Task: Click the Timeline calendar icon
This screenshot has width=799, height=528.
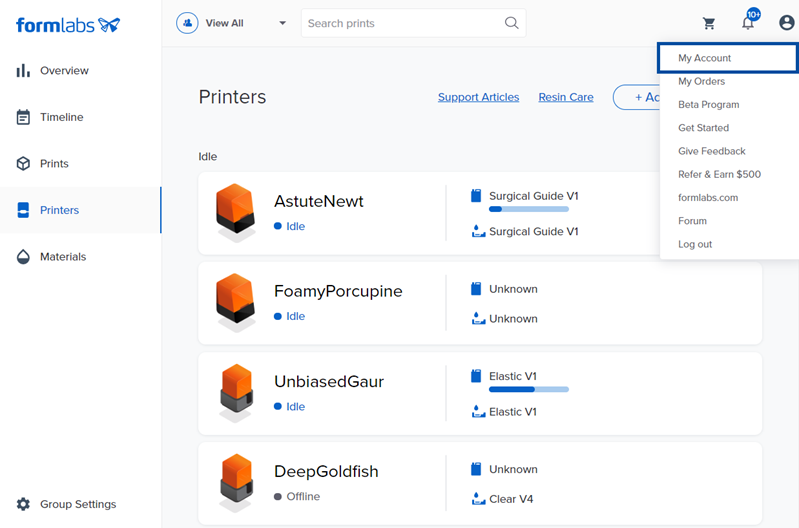Action: pyautogui.click(x=23, y=117)
